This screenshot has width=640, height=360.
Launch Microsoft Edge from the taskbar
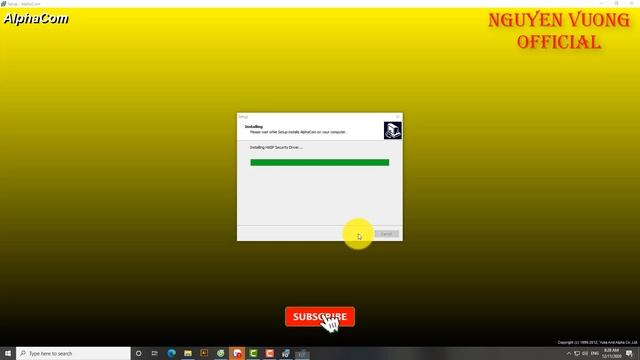[171, 353]
